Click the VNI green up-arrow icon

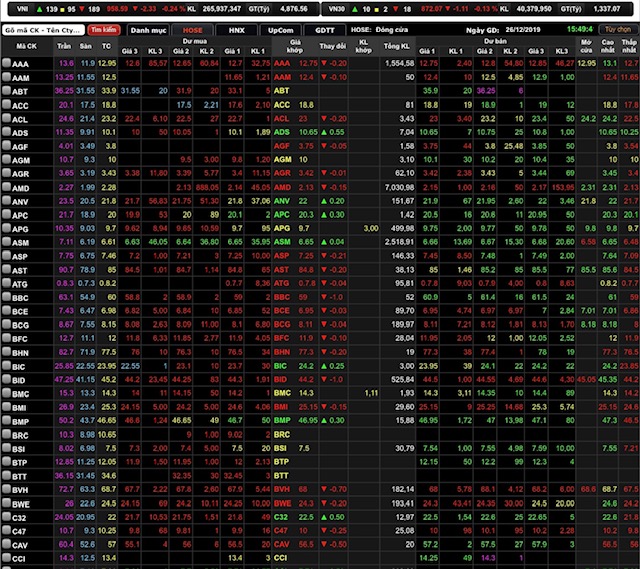click(35, 8)
